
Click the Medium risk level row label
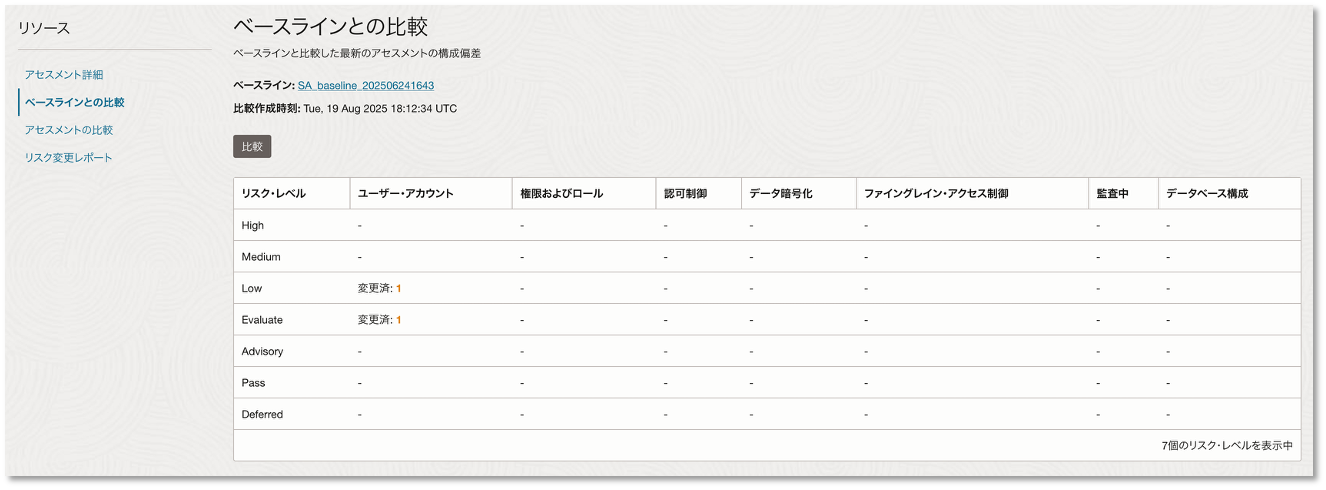click(261, 257)
